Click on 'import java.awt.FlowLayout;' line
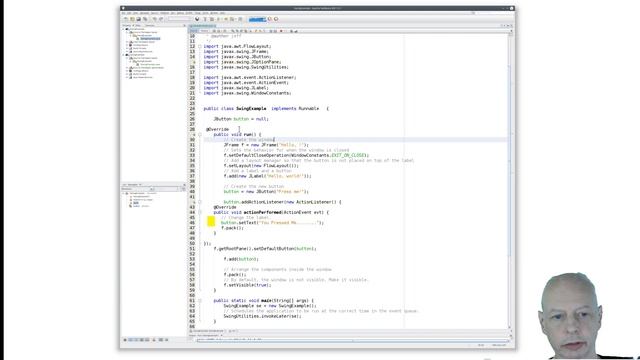The width and height of the screenshot is (640, 360). (237, 47)
